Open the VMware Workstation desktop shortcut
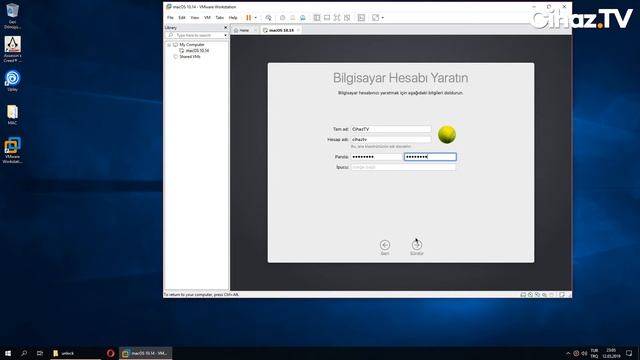This screenshot has width=640, height=360. pyautogui.click(x=12, y=151)
